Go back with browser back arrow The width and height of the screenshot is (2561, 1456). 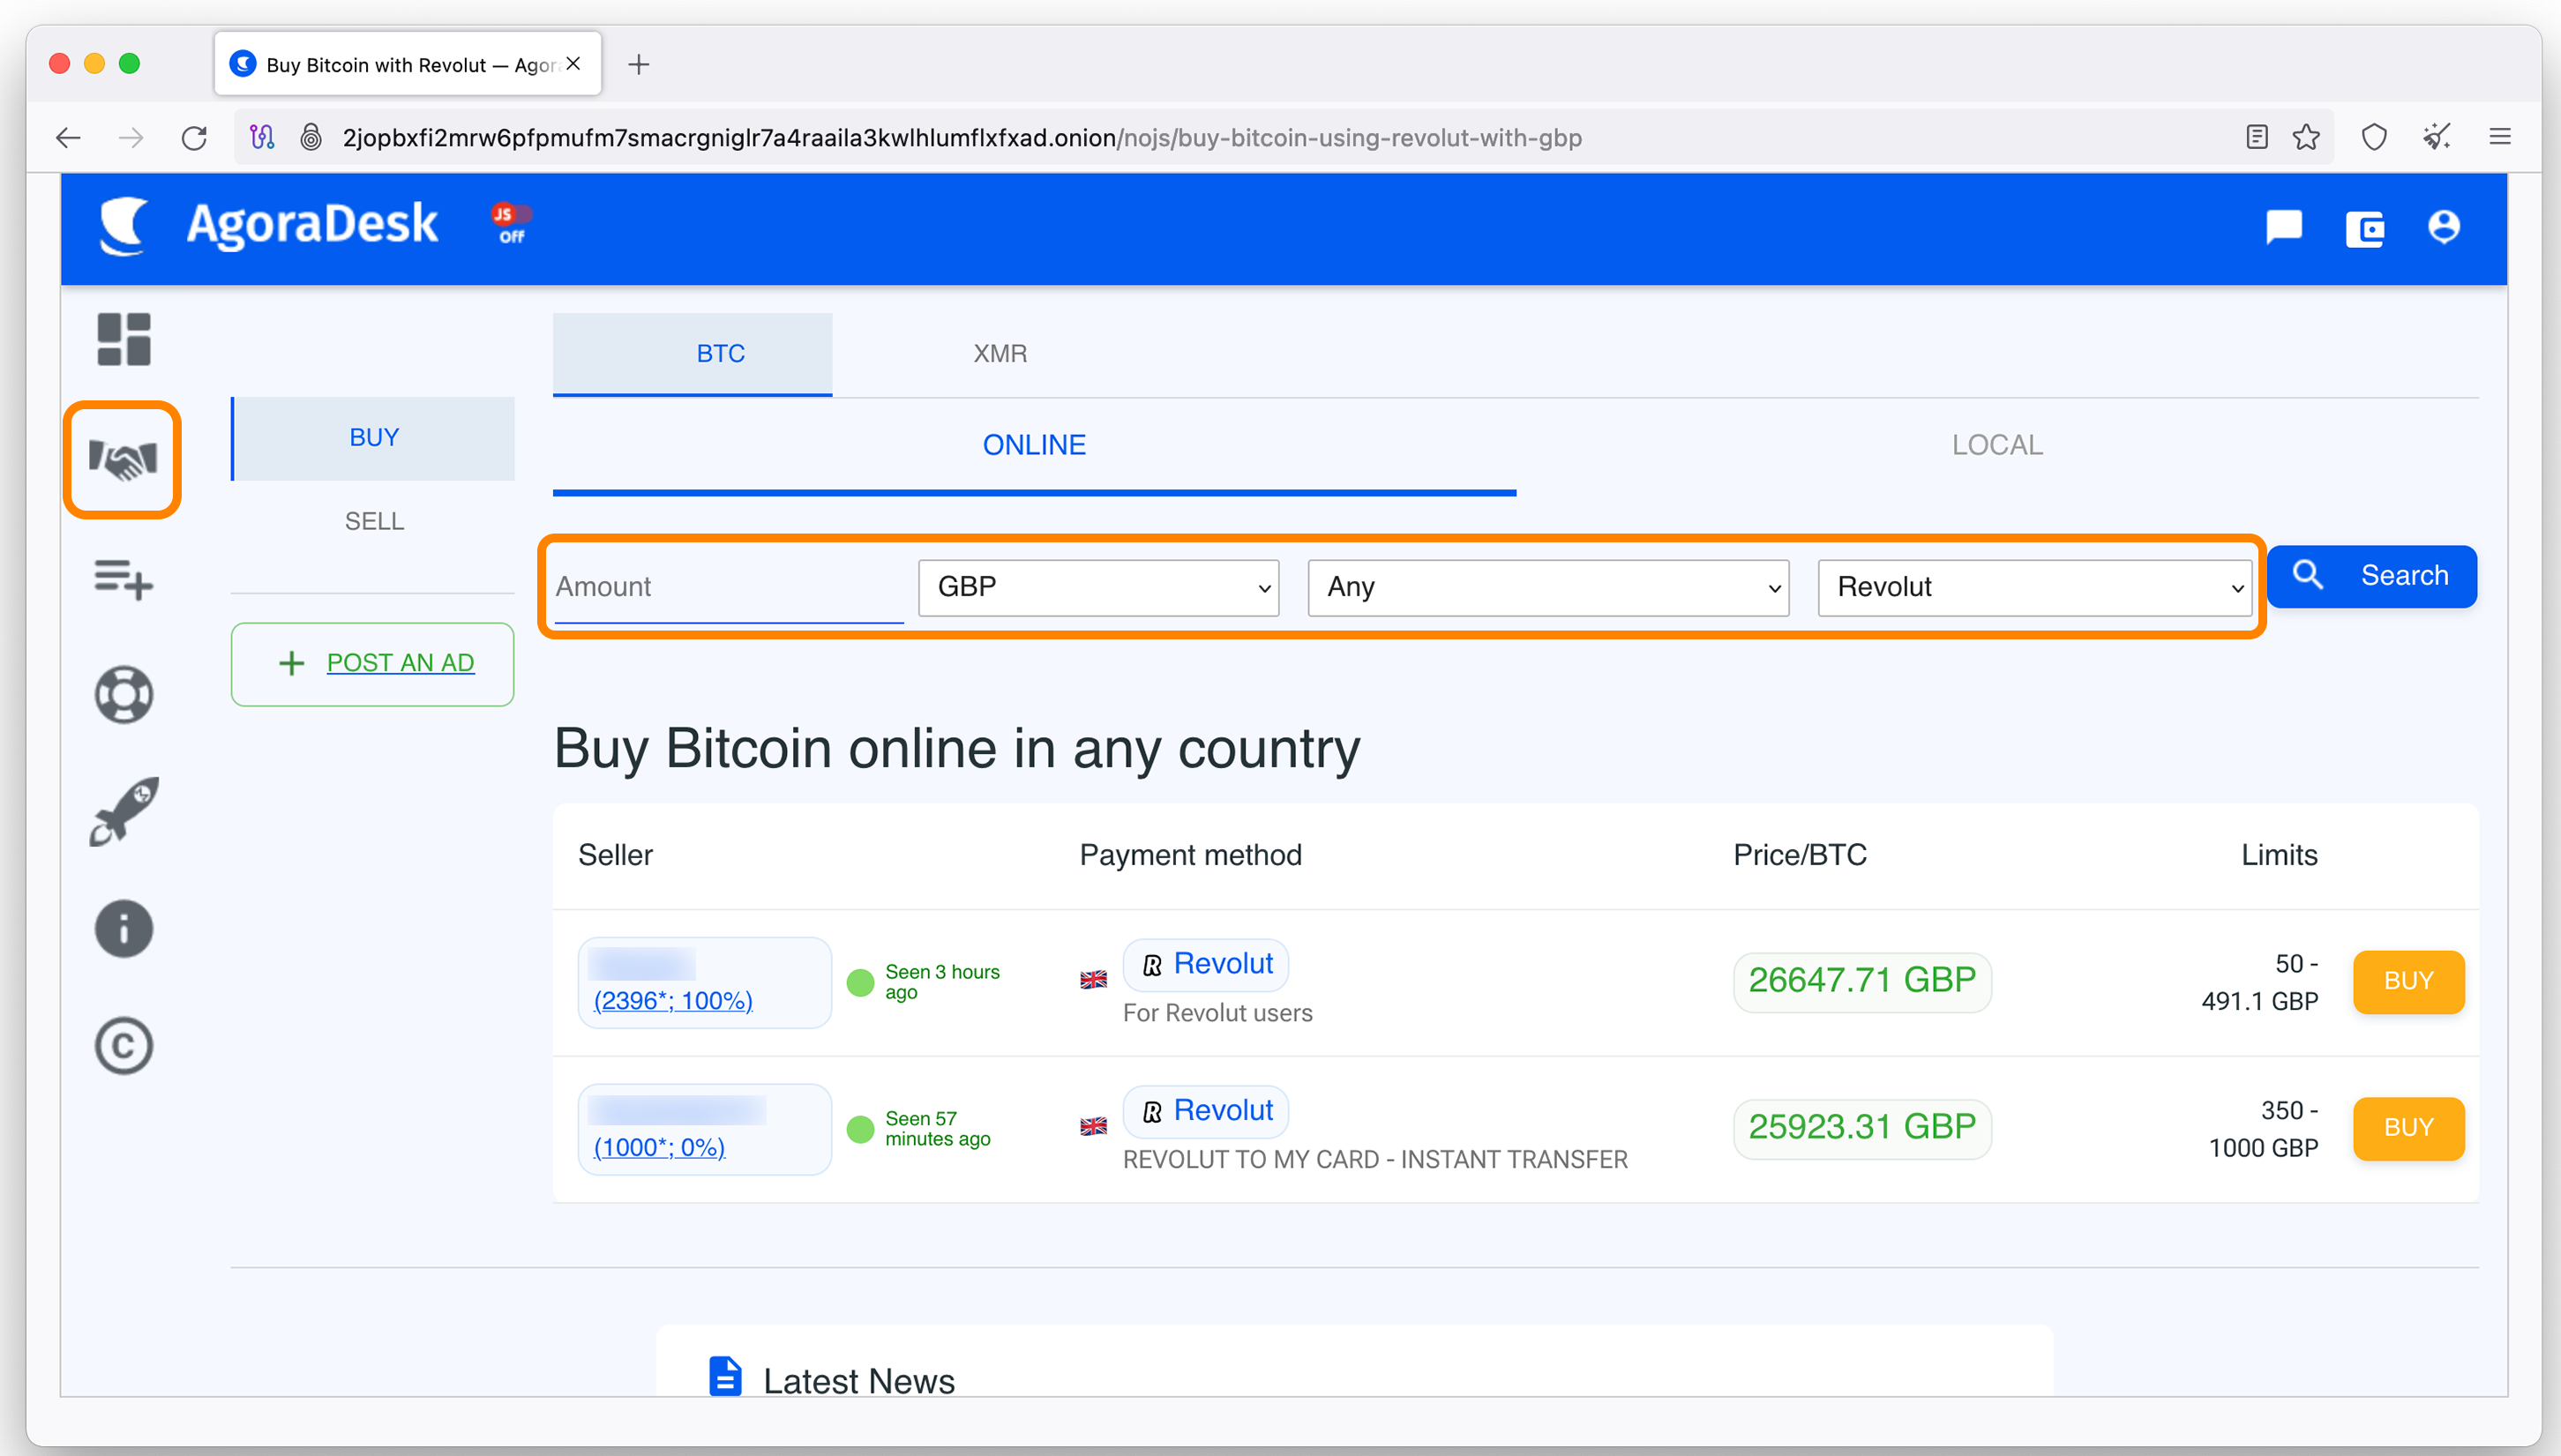point(68,137)
